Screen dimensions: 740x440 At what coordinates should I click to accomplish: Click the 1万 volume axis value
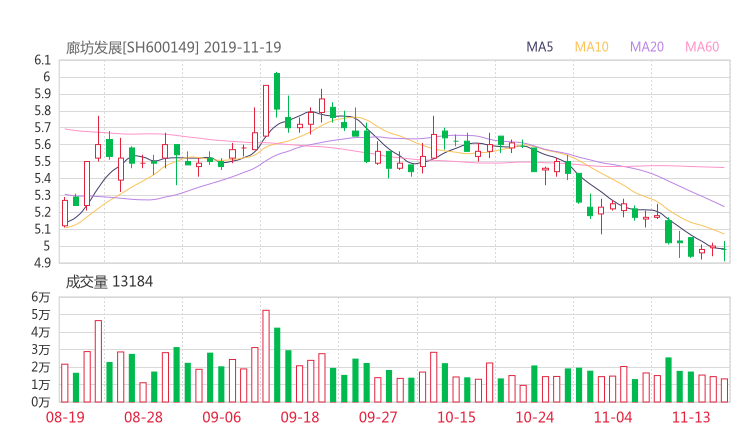pos(41,385)
